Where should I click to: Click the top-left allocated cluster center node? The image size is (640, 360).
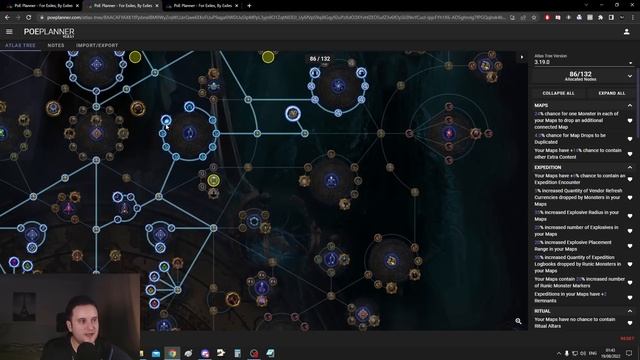(x=97, y=64)
